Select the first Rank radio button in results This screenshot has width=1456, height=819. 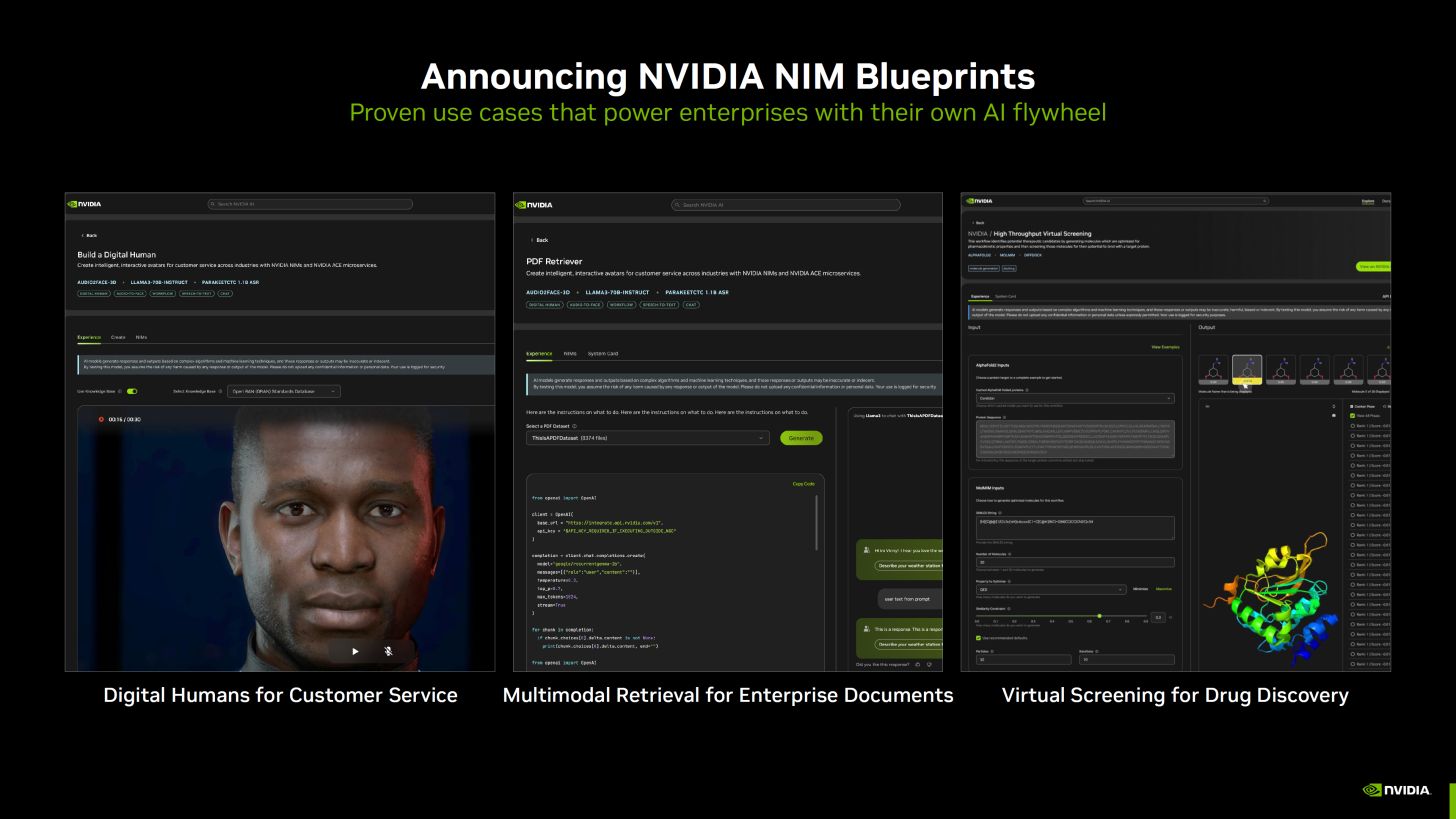[x=1353, y=424]
